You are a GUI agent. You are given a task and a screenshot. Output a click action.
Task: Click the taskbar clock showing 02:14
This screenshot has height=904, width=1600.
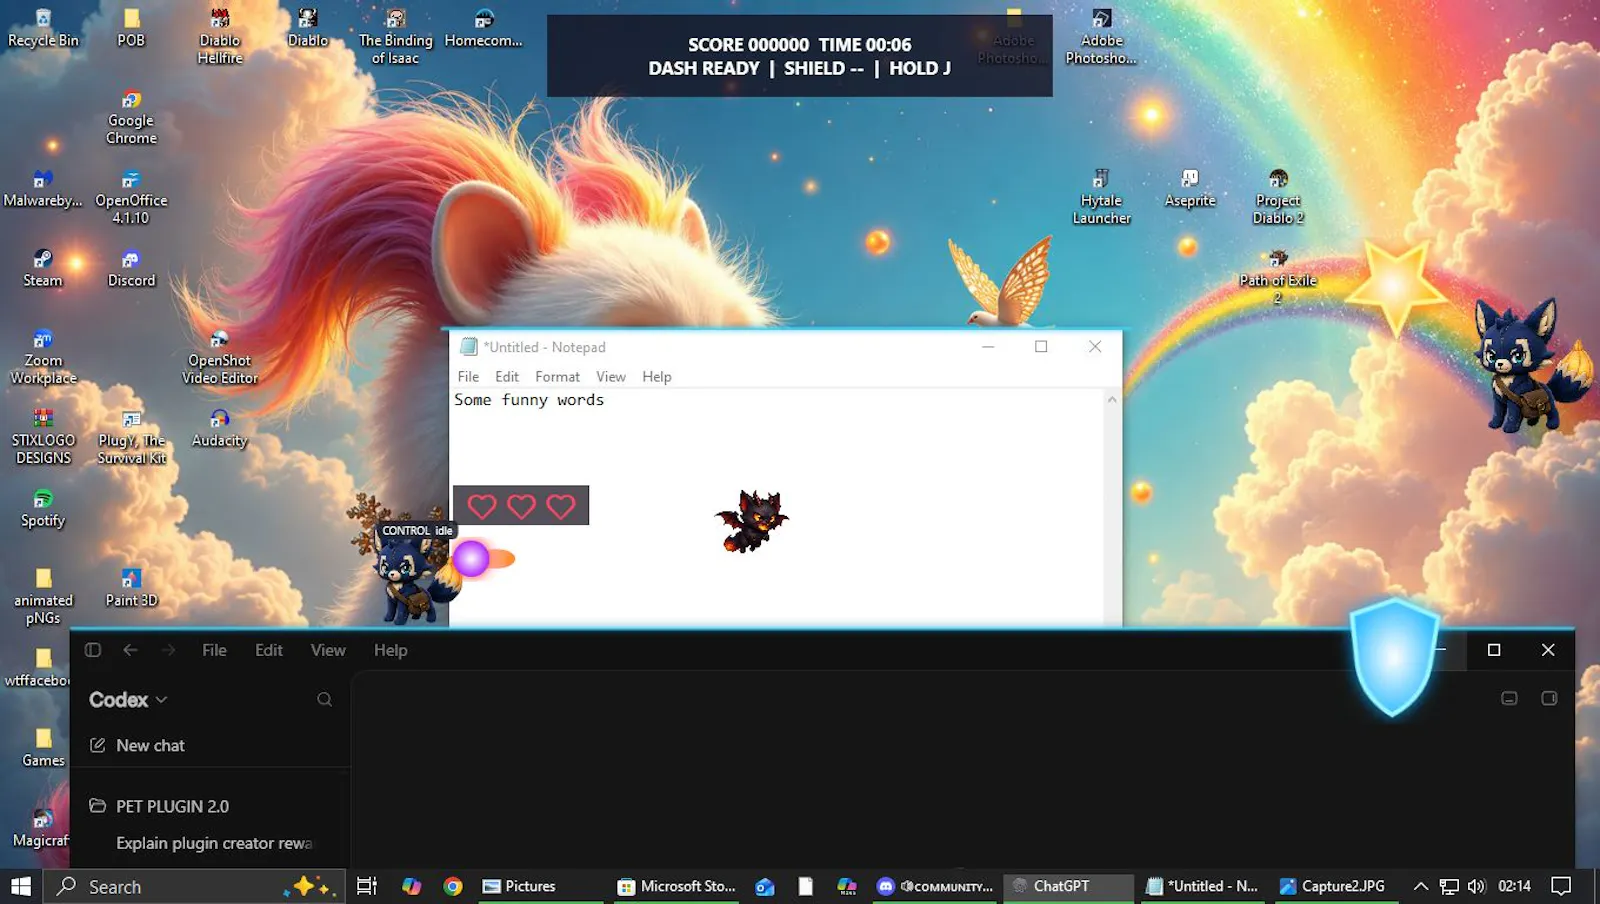1515,886
